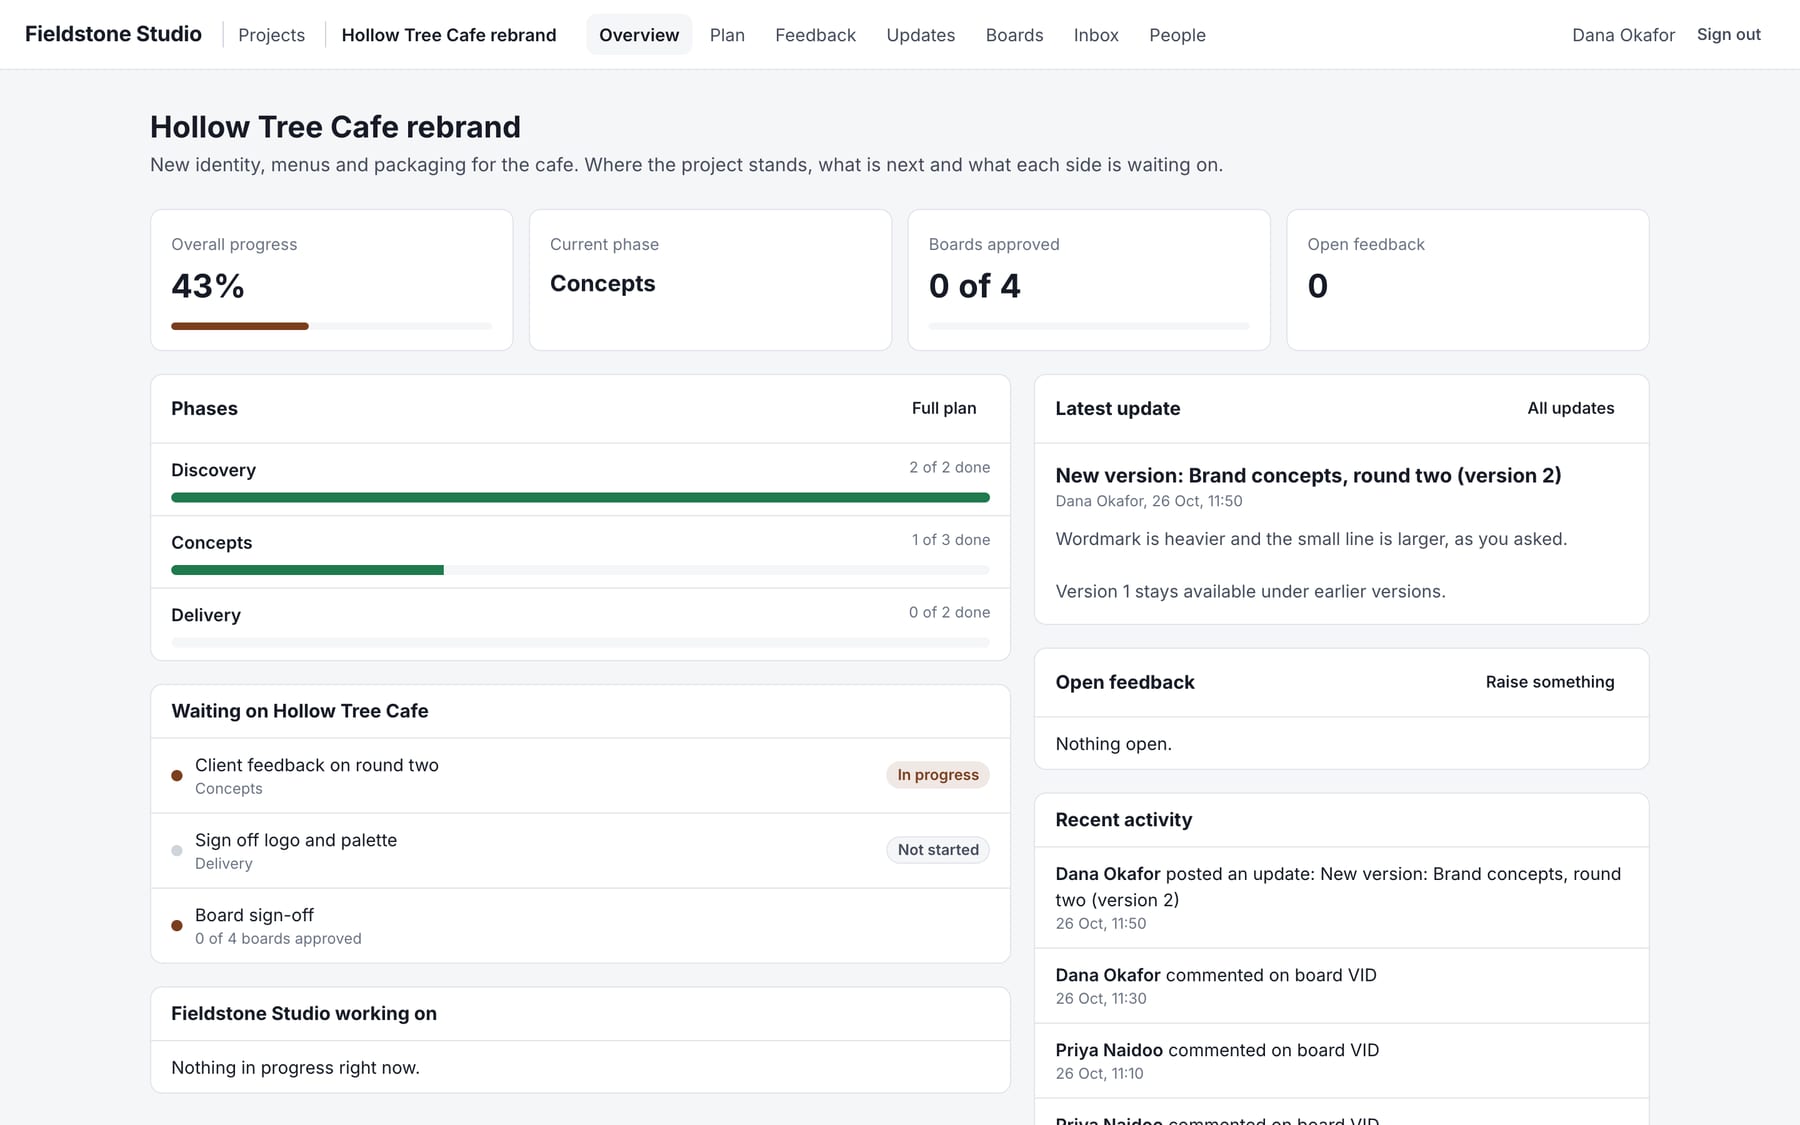Image resolution: width=1800 pixels, height=1125 pixels.
Task: Click the 2 of 2 done label
Action: pyautogui.click(x=949, y=467)
